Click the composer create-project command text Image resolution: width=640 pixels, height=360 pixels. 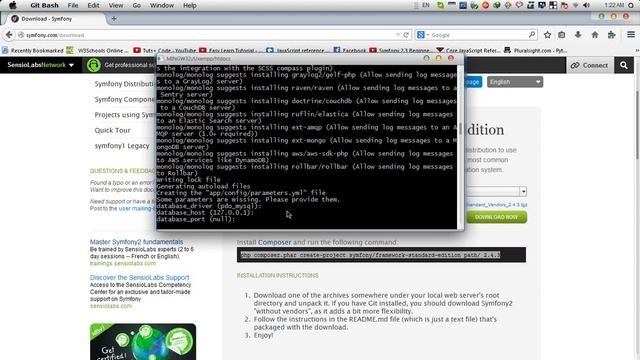(370, 255)
